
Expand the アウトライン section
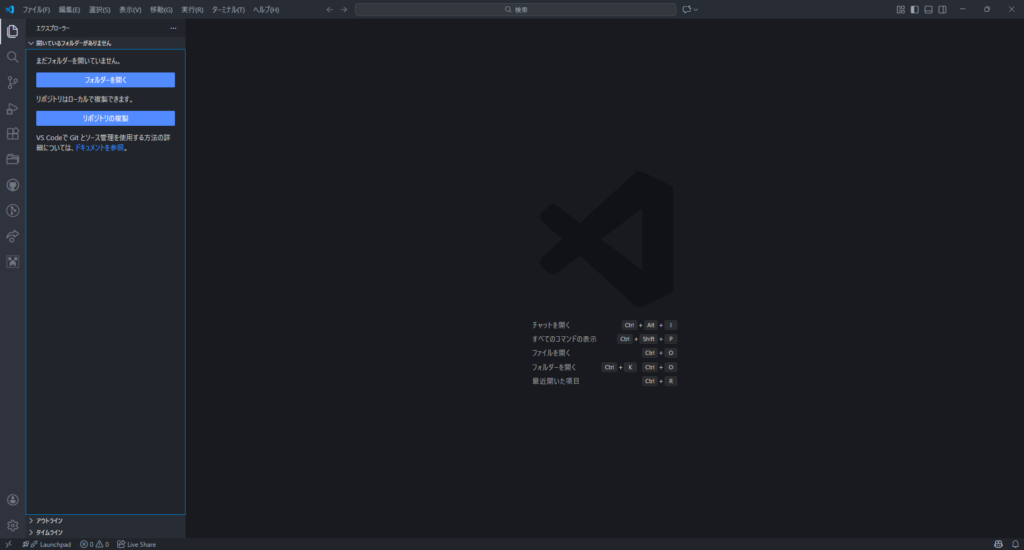coord(49,521)
